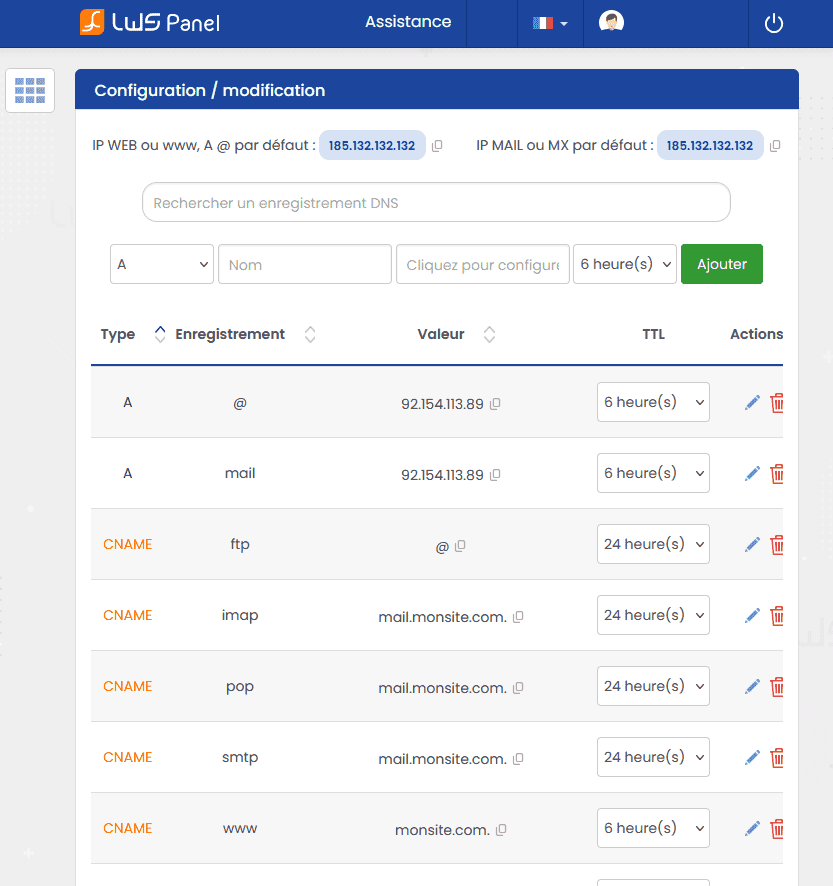Viewport: 833px width, 886px height.
Task: Click the green Ajouter button
Action: [x=721, y=264]
